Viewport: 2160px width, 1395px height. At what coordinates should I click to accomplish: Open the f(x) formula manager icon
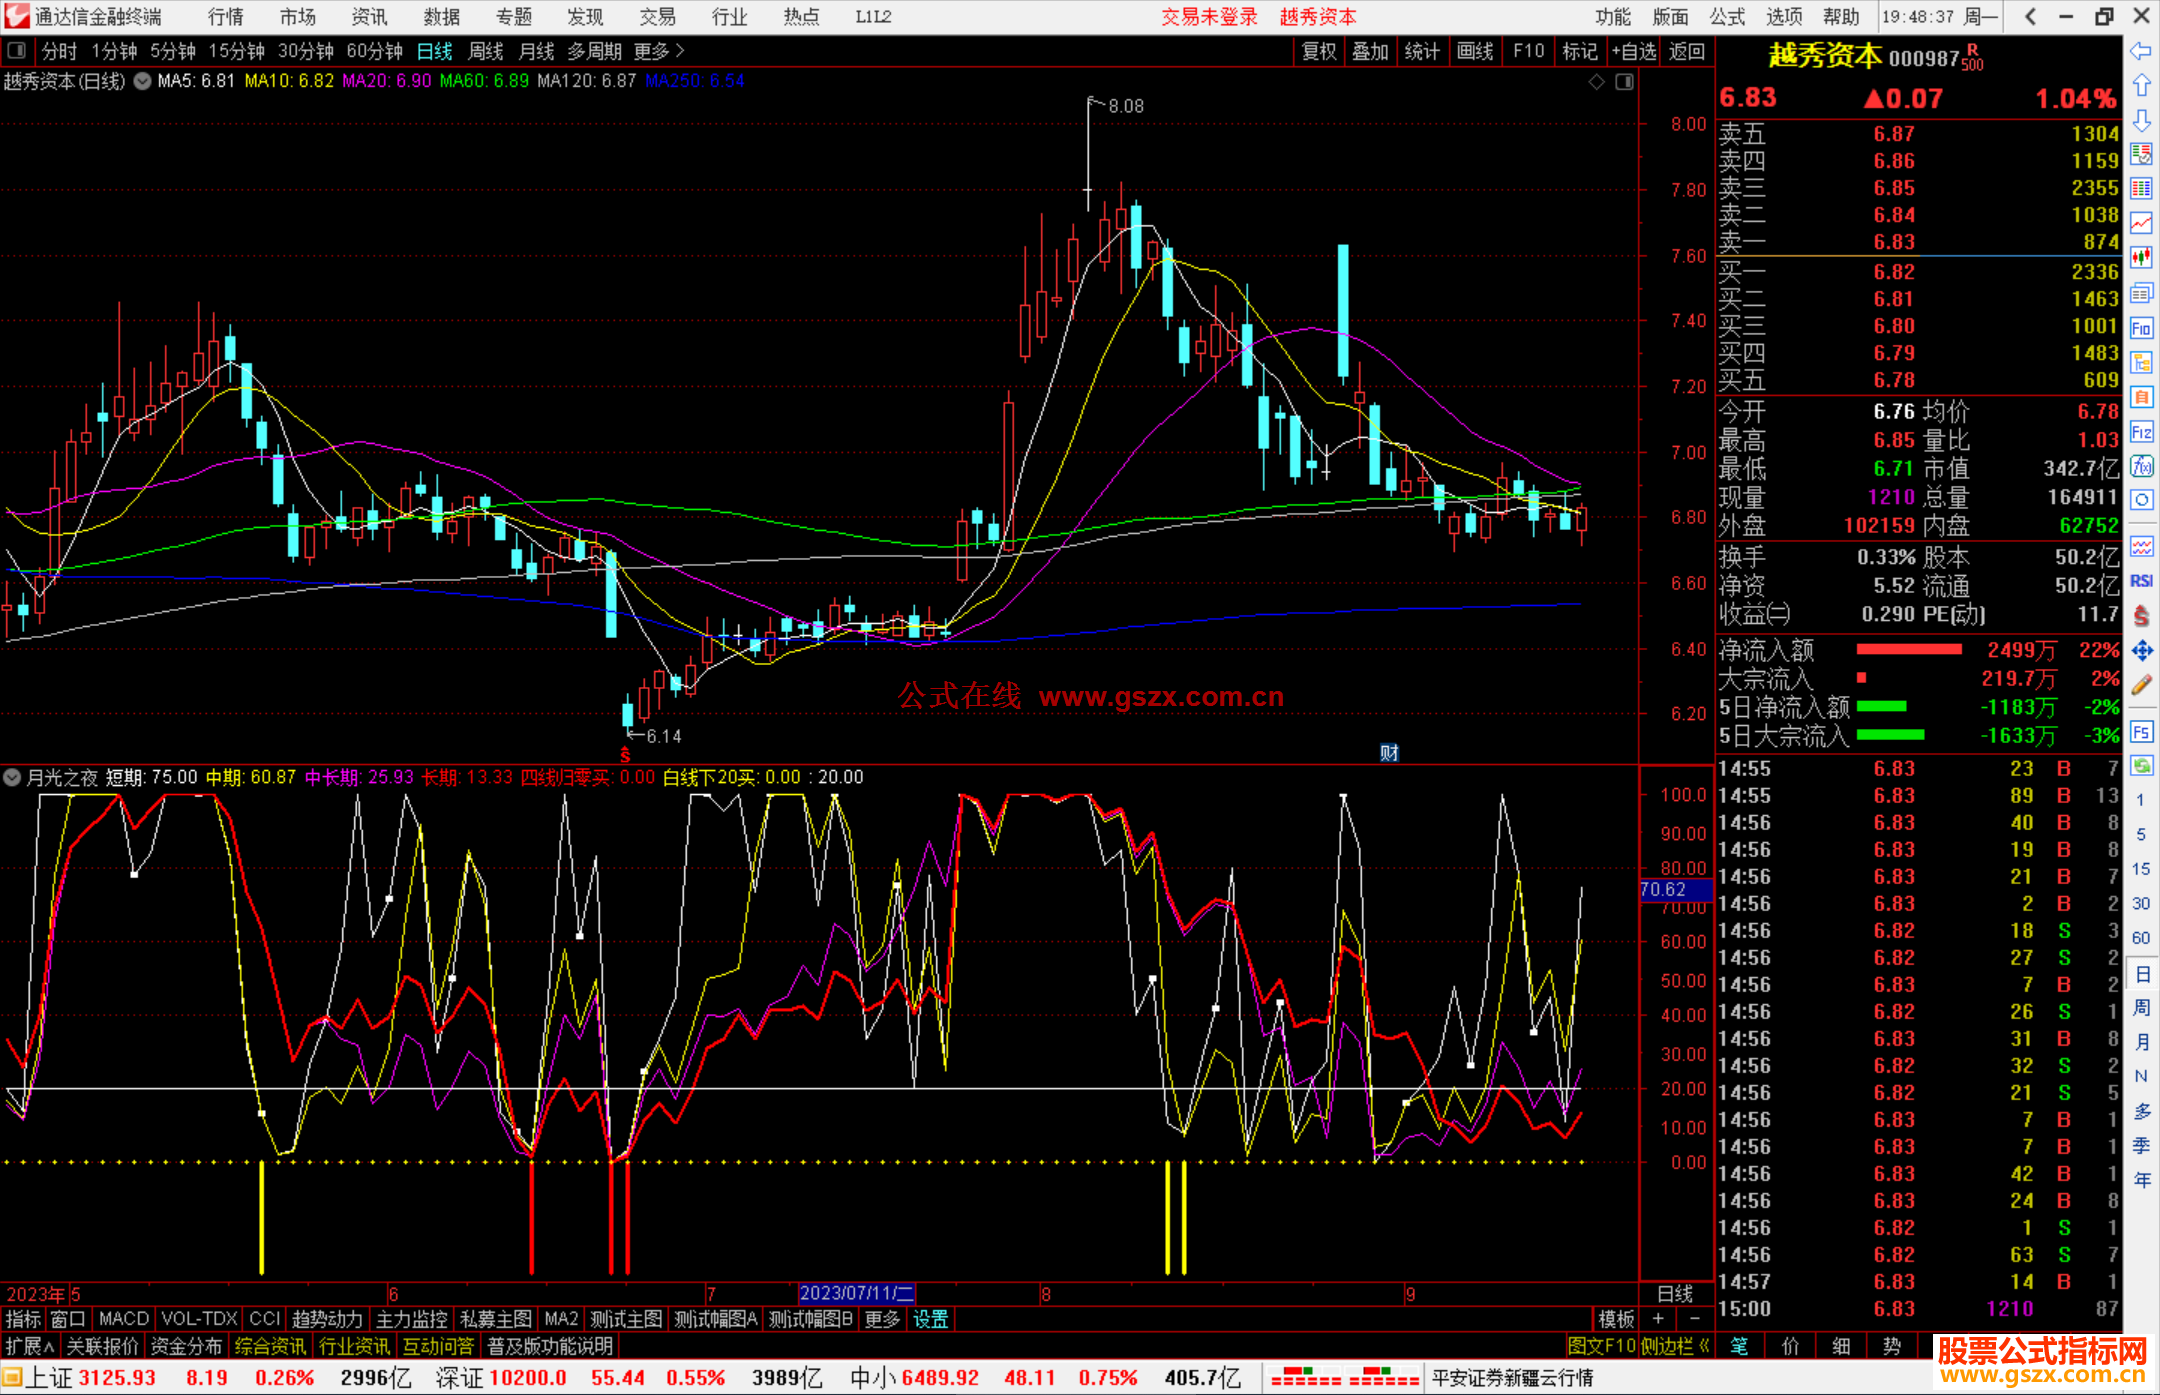point(2141,466)
